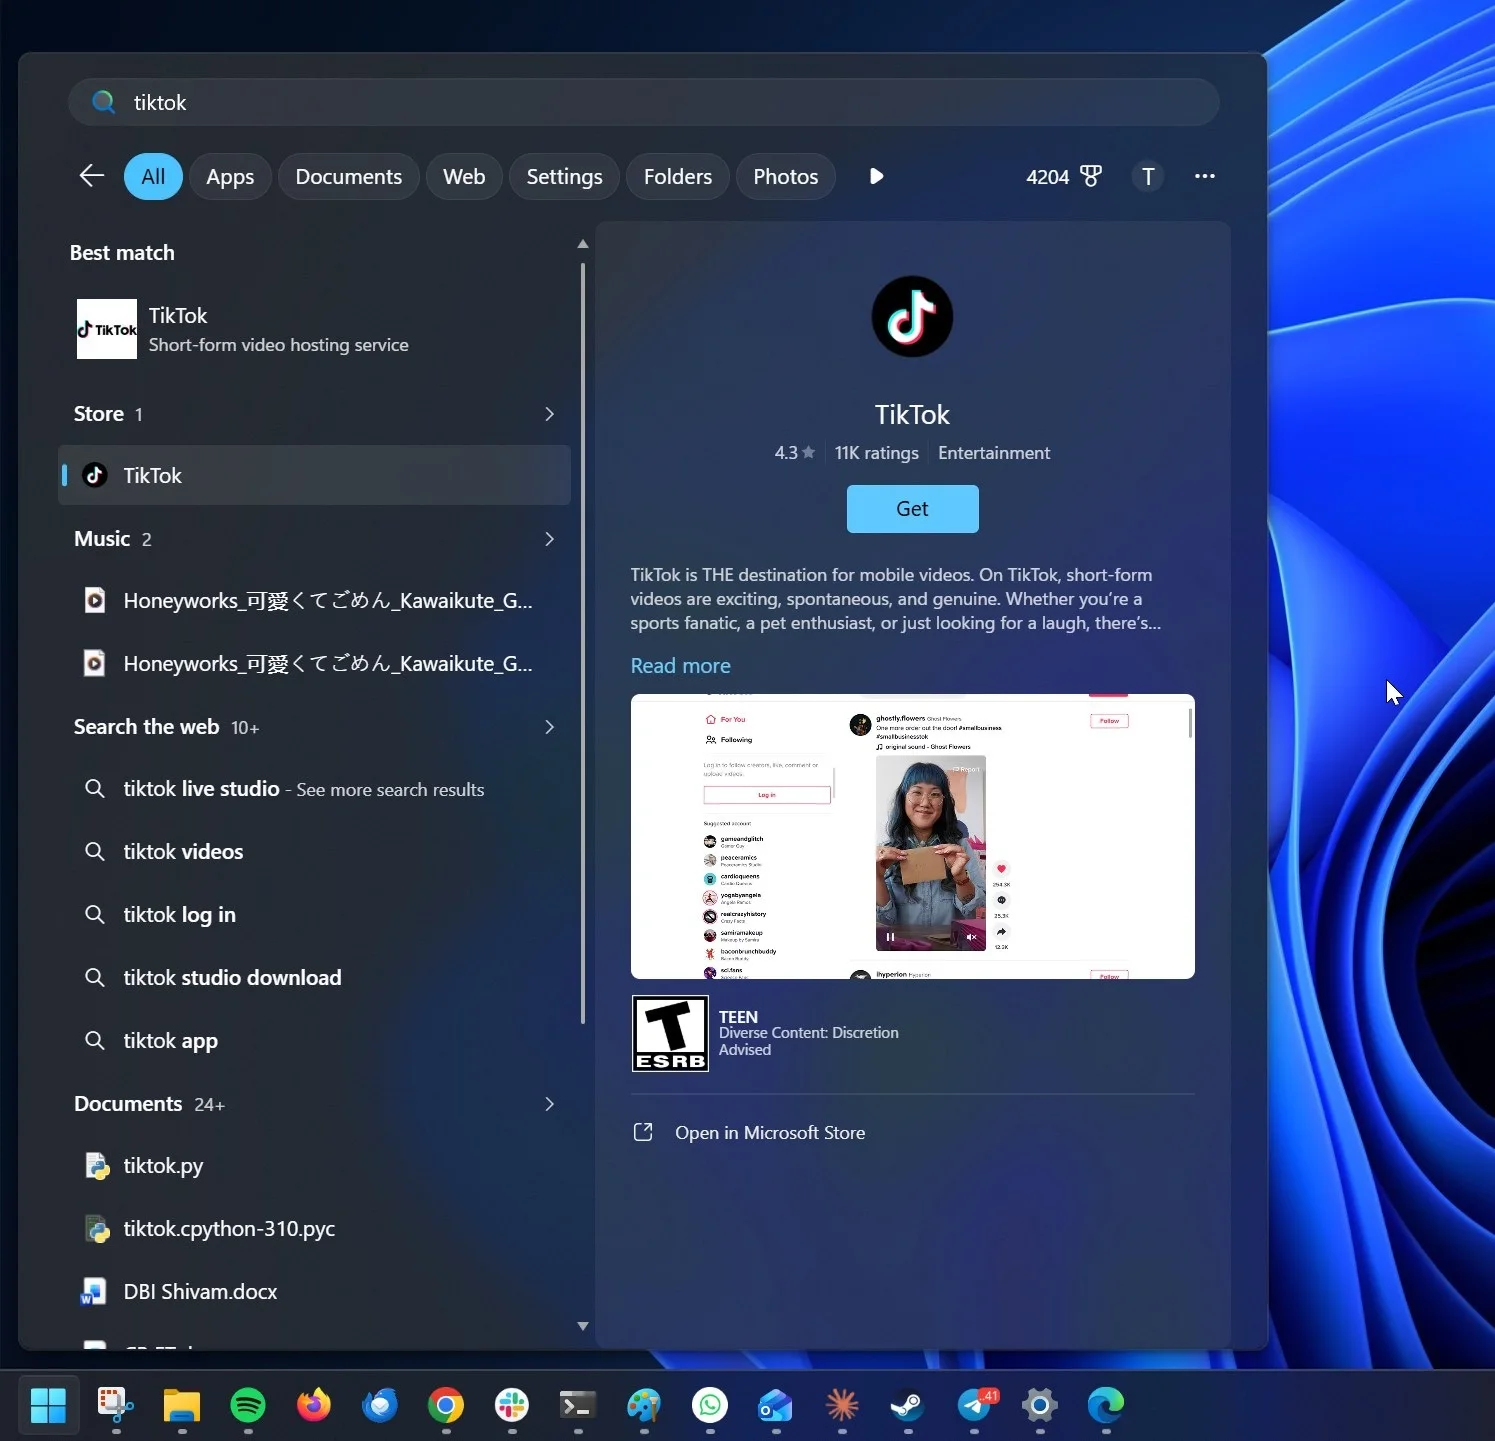
Task: Search web for tiktok log in
Action: pos(314,915)
